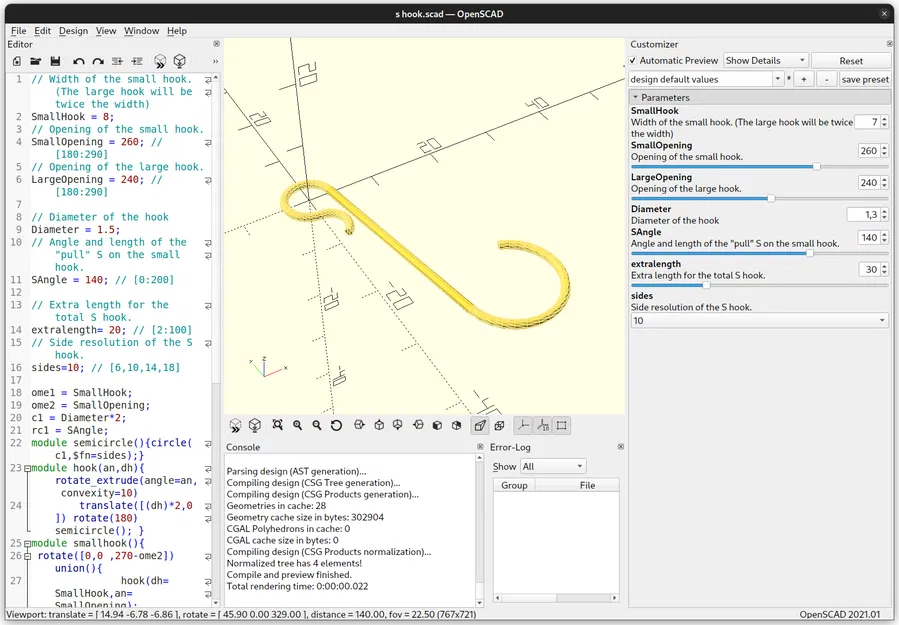The height and width of the screenshot is (625, 899).
Task: Click the Reset View icon in the viewport toolbar
Action: point(337,424)
